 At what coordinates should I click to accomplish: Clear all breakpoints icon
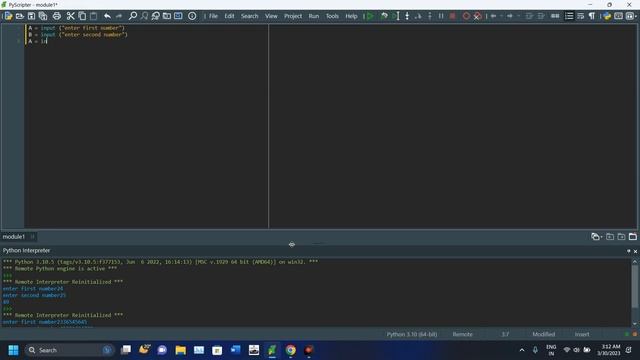click(478, 16)
